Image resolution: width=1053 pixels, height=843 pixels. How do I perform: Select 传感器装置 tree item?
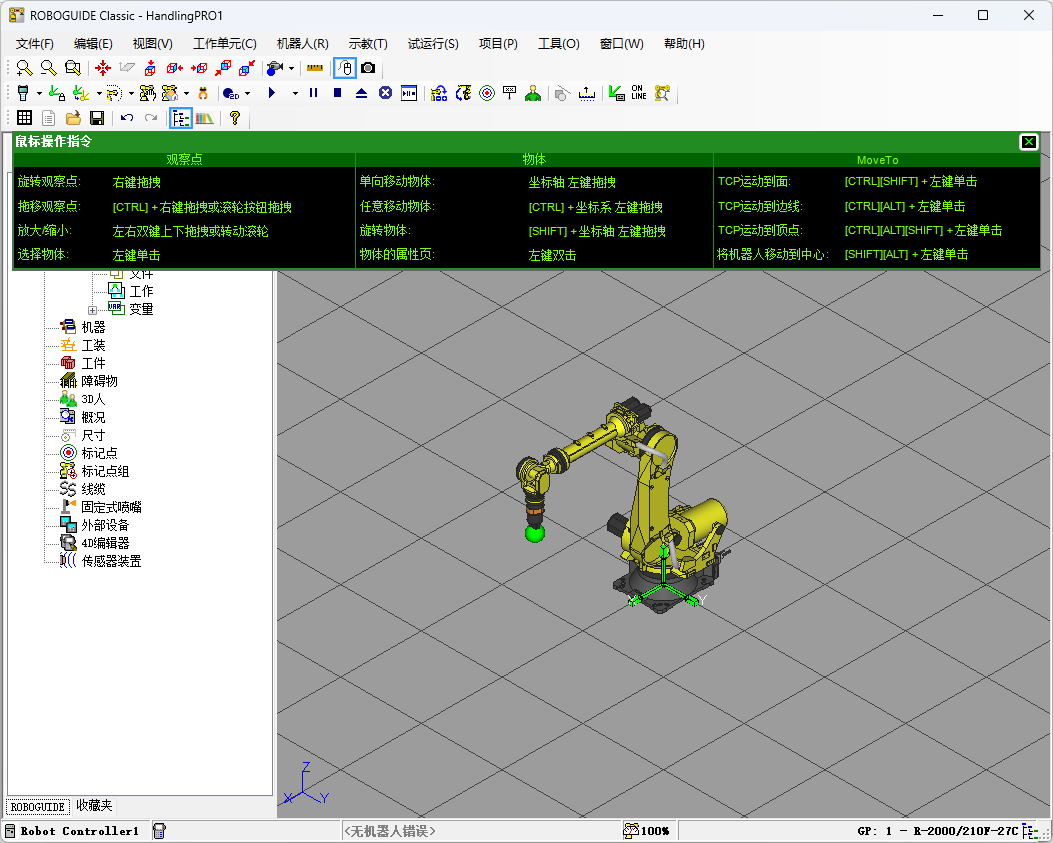pos(111,561)
